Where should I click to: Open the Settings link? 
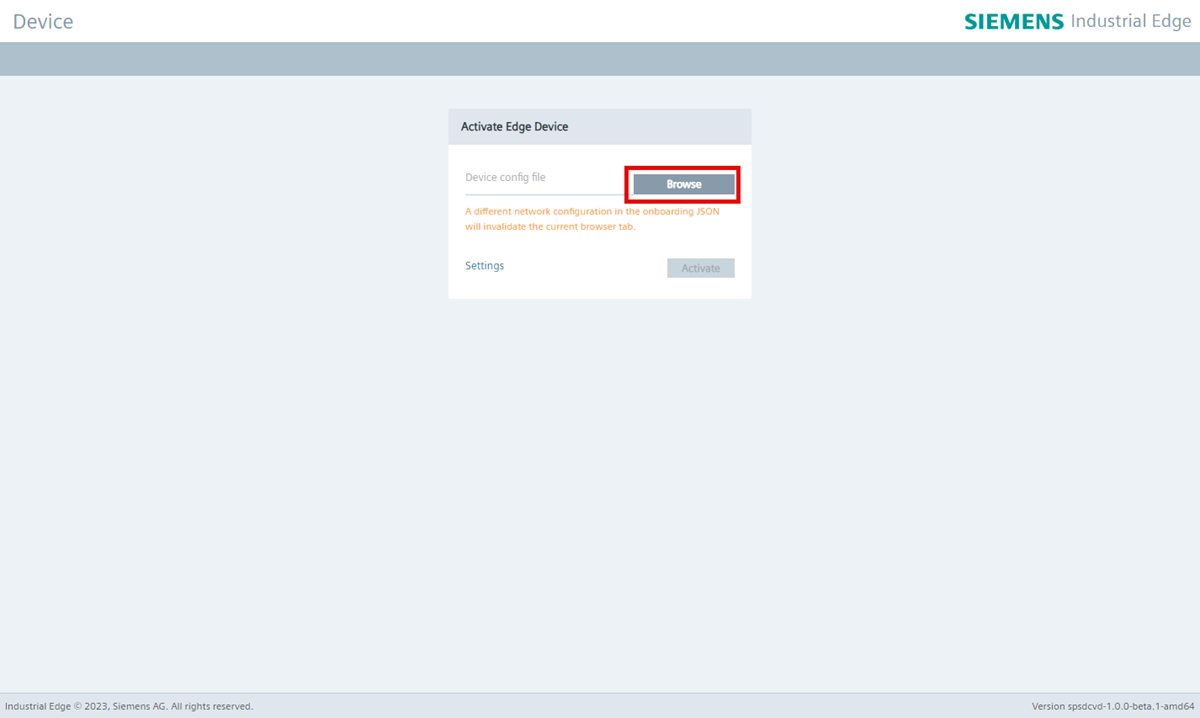pyautogui.click(x=484, y=265)
